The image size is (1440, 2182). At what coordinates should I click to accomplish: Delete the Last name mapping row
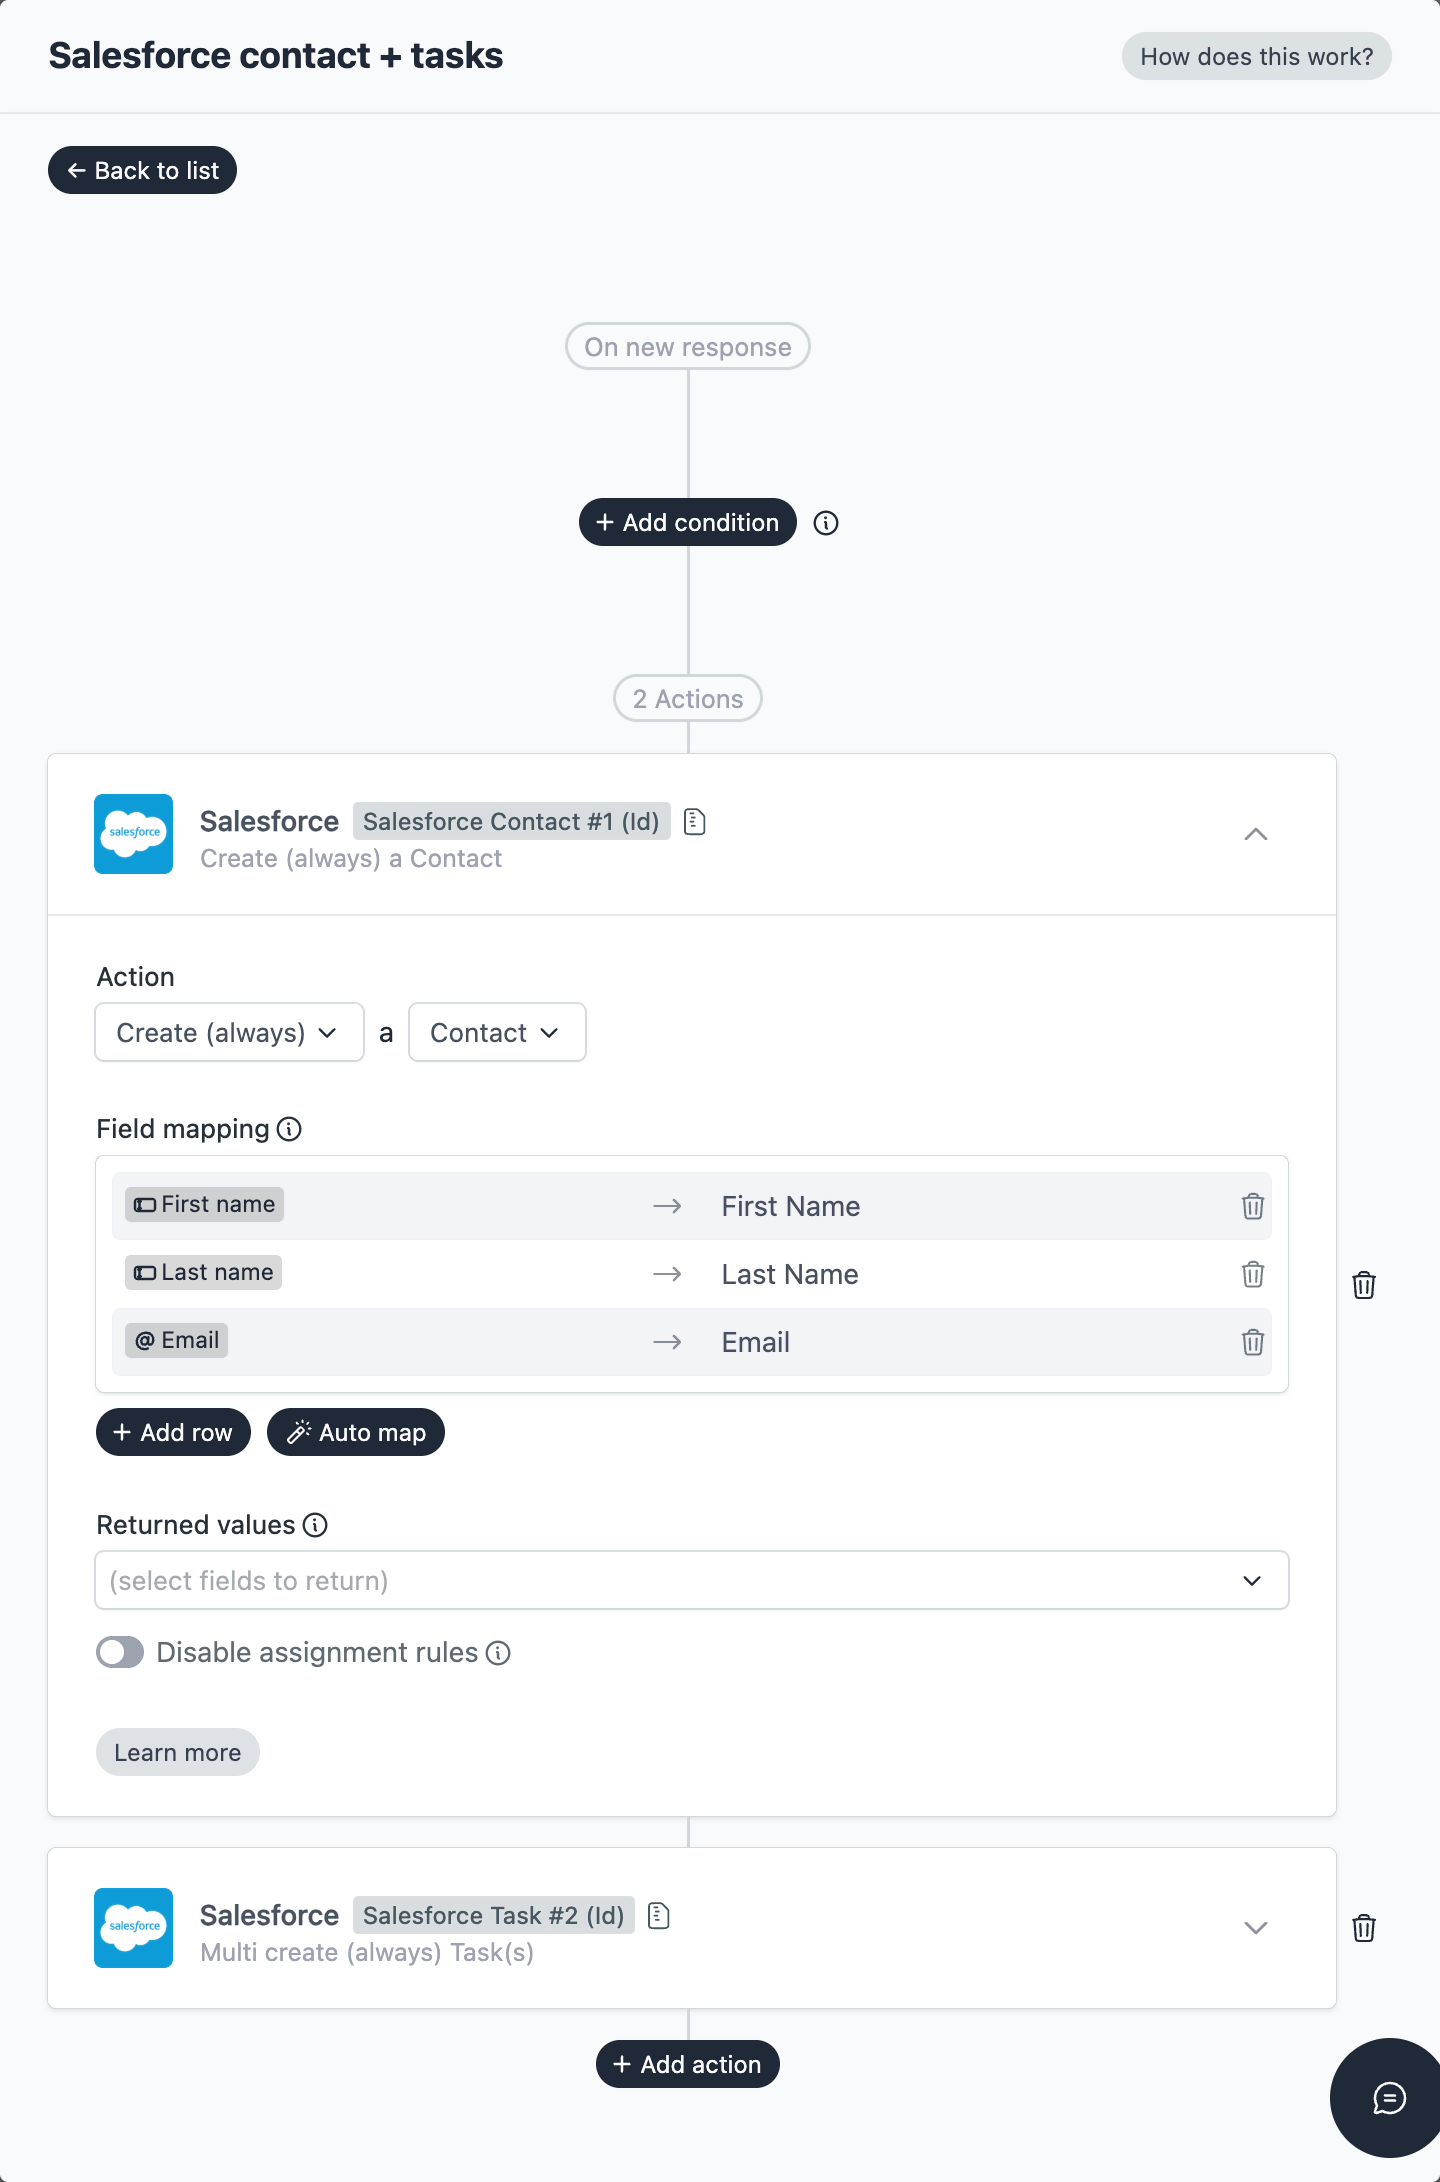[x=1253, y=1274]
